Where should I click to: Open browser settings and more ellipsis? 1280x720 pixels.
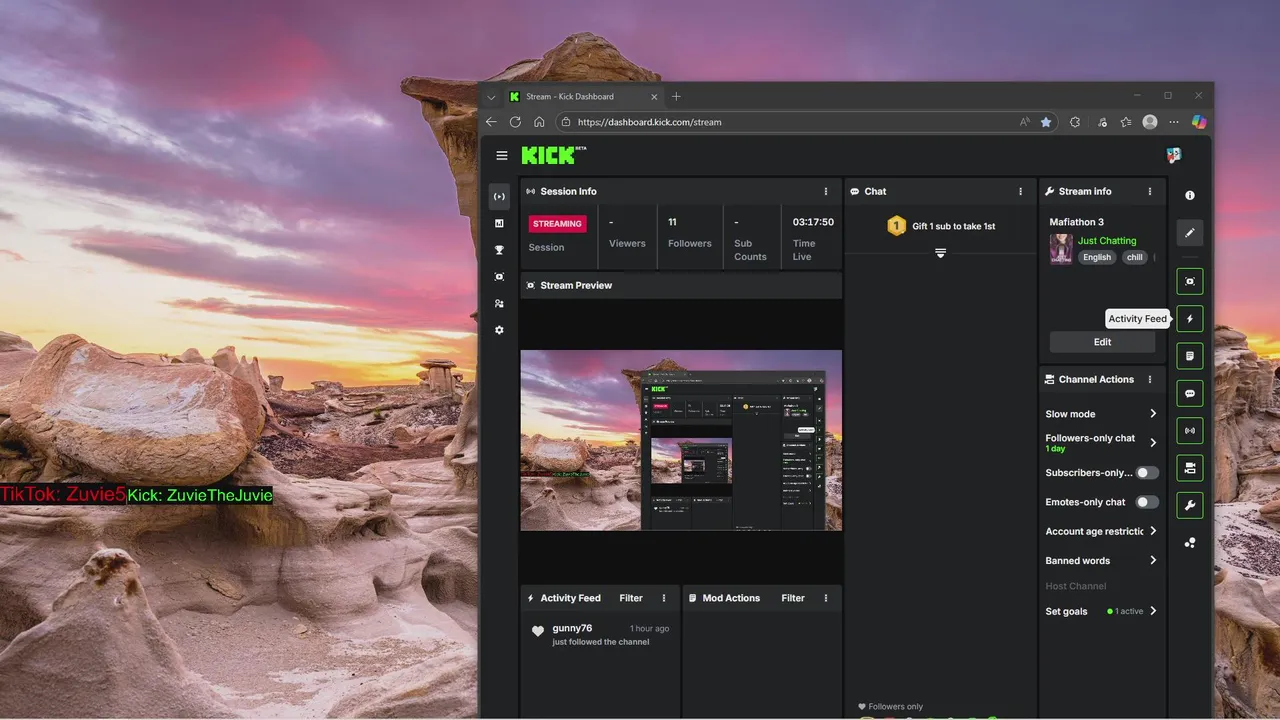pyautogui.click(x=1174, y=122)
